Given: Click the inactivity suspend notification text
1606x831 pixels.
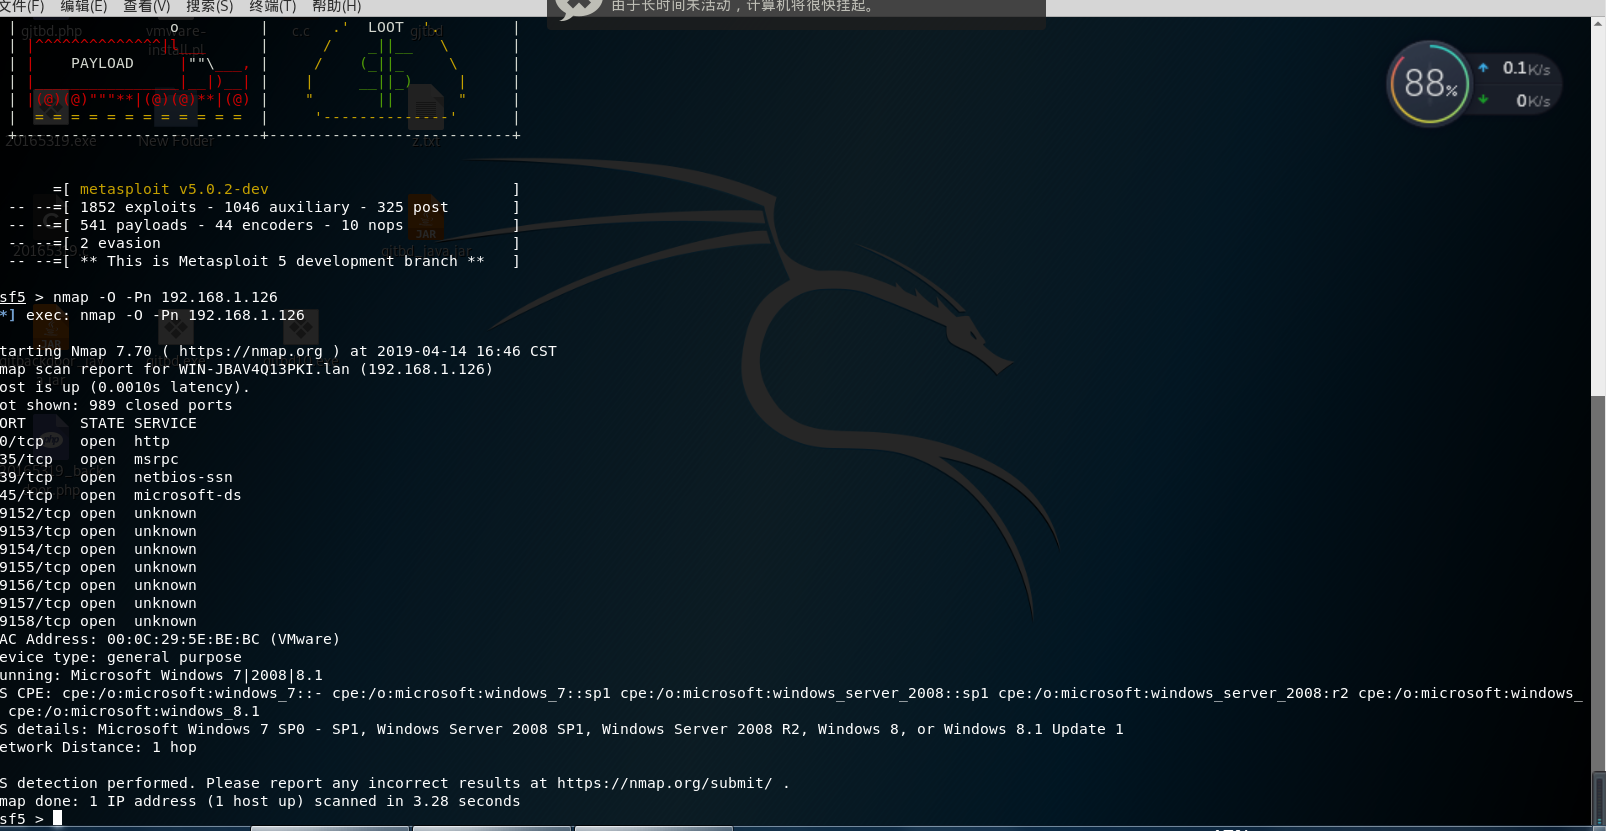Looking at the screenshot, I should (x=744, y=6).
